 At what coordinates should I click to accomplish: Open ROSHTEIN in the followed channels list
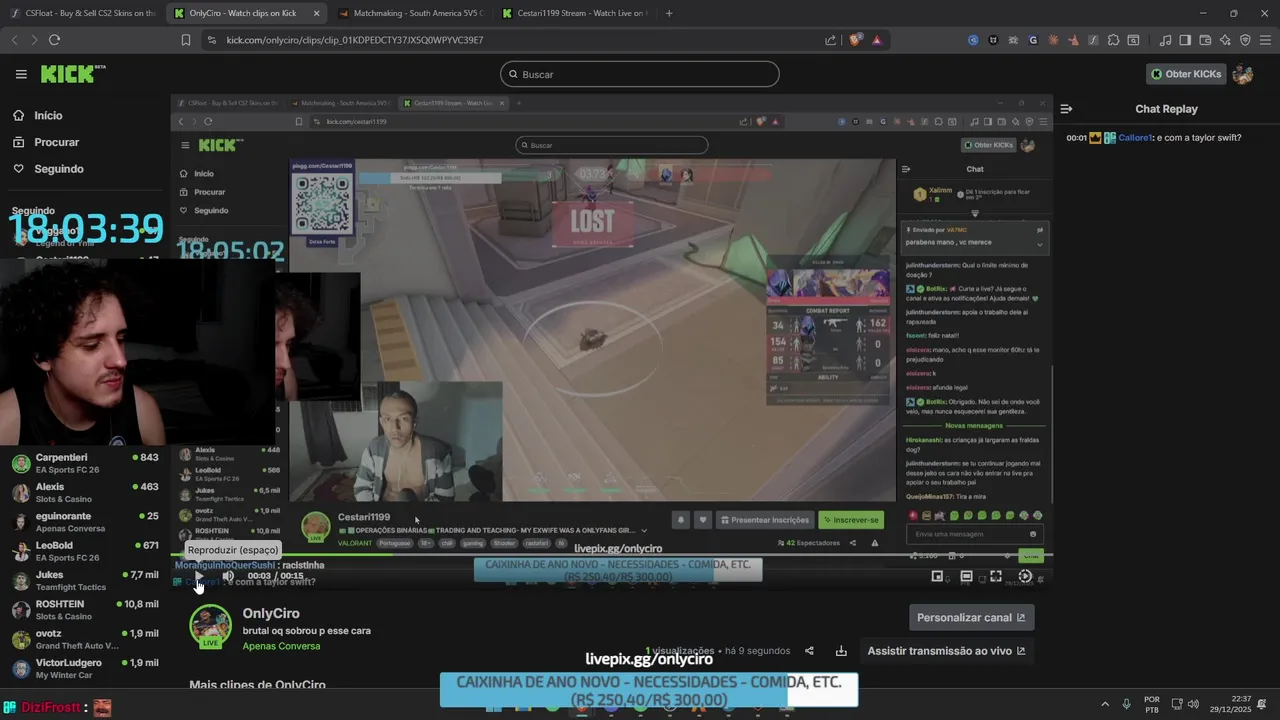pyautogui.click(x=85, y=610)
